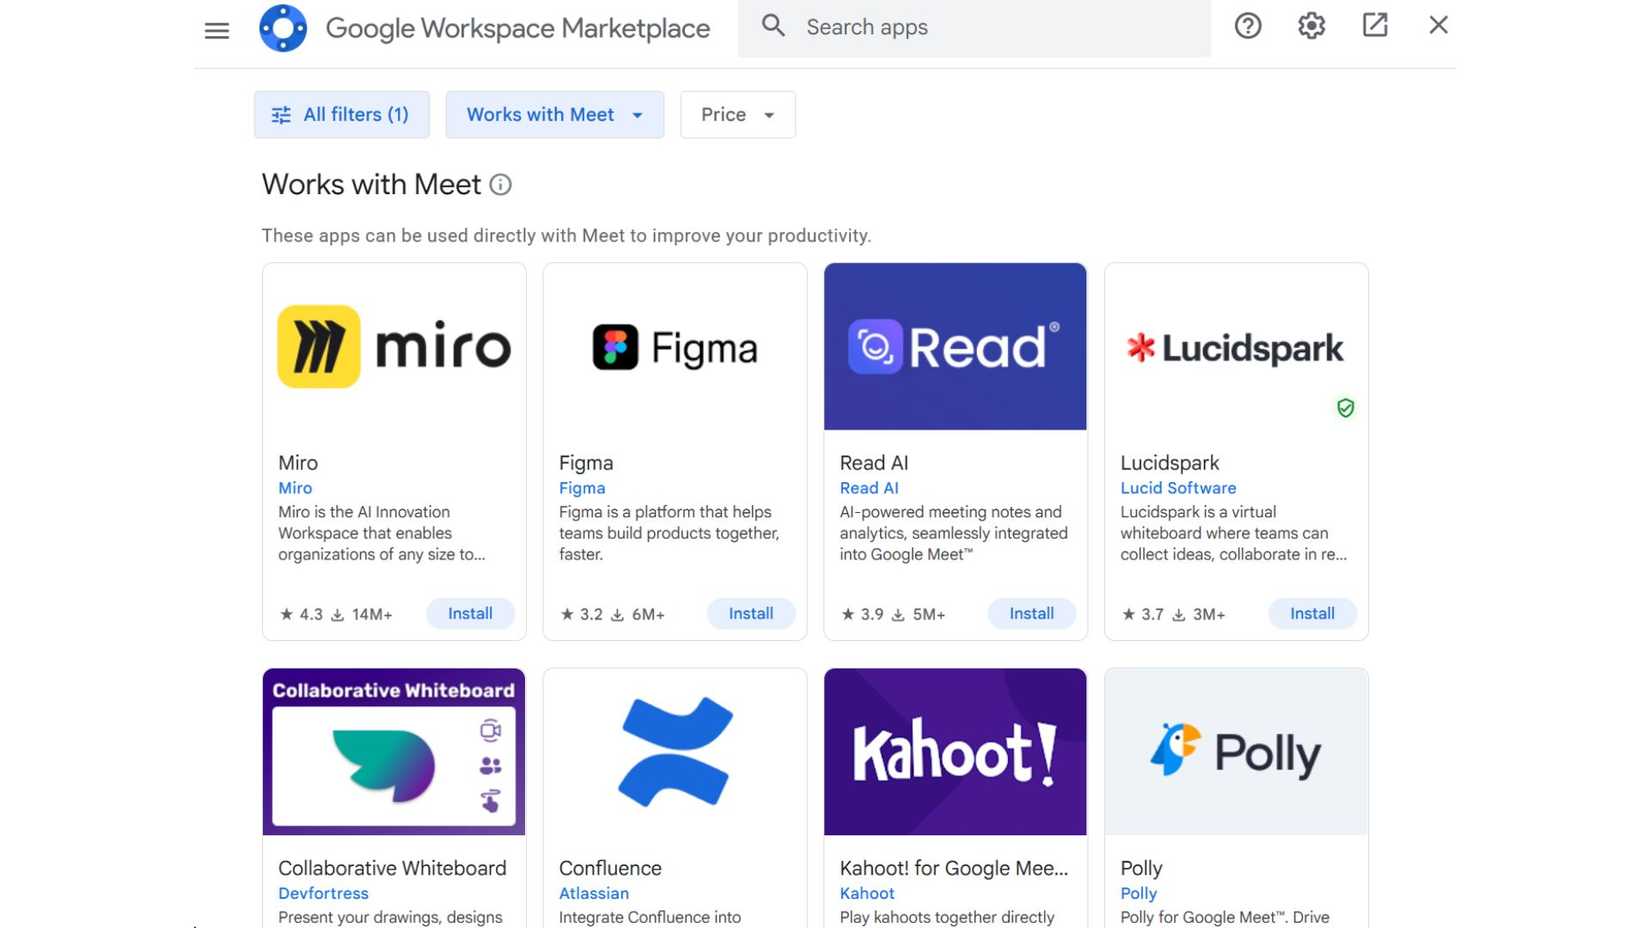1650x928 pixels.
Task: Click the Google Workspace Marketplace logo
Action: 283,28
